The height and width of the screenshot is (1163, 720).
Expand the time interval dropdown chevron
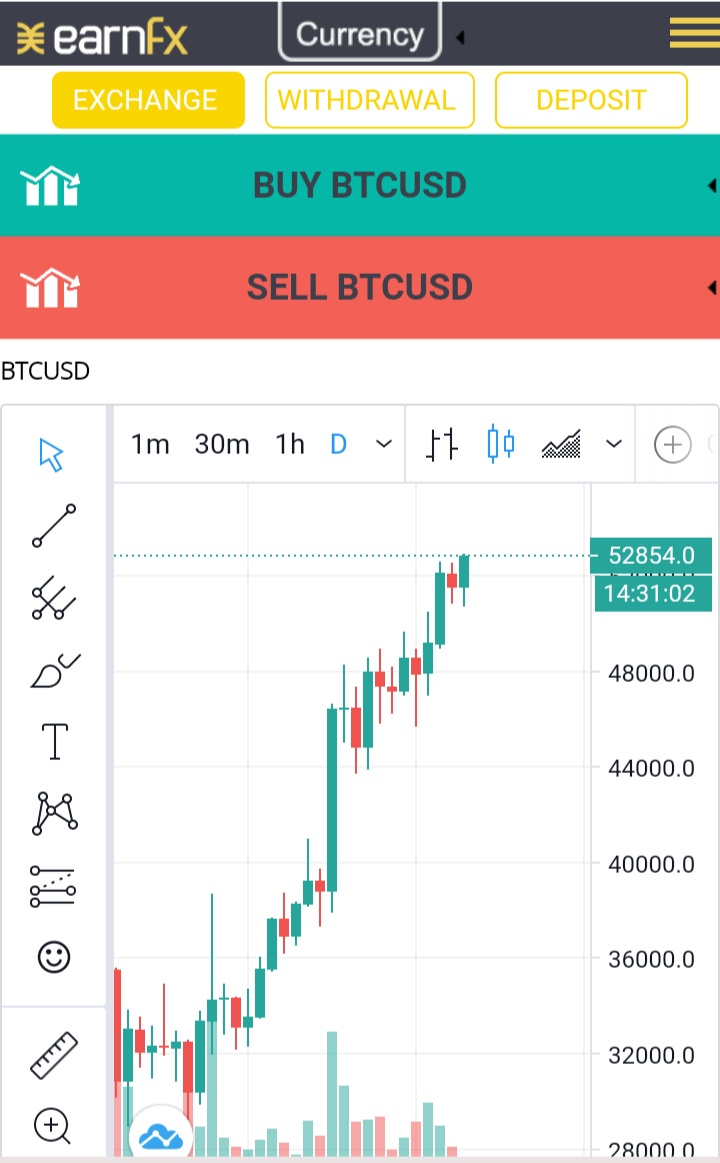(383, 444)
